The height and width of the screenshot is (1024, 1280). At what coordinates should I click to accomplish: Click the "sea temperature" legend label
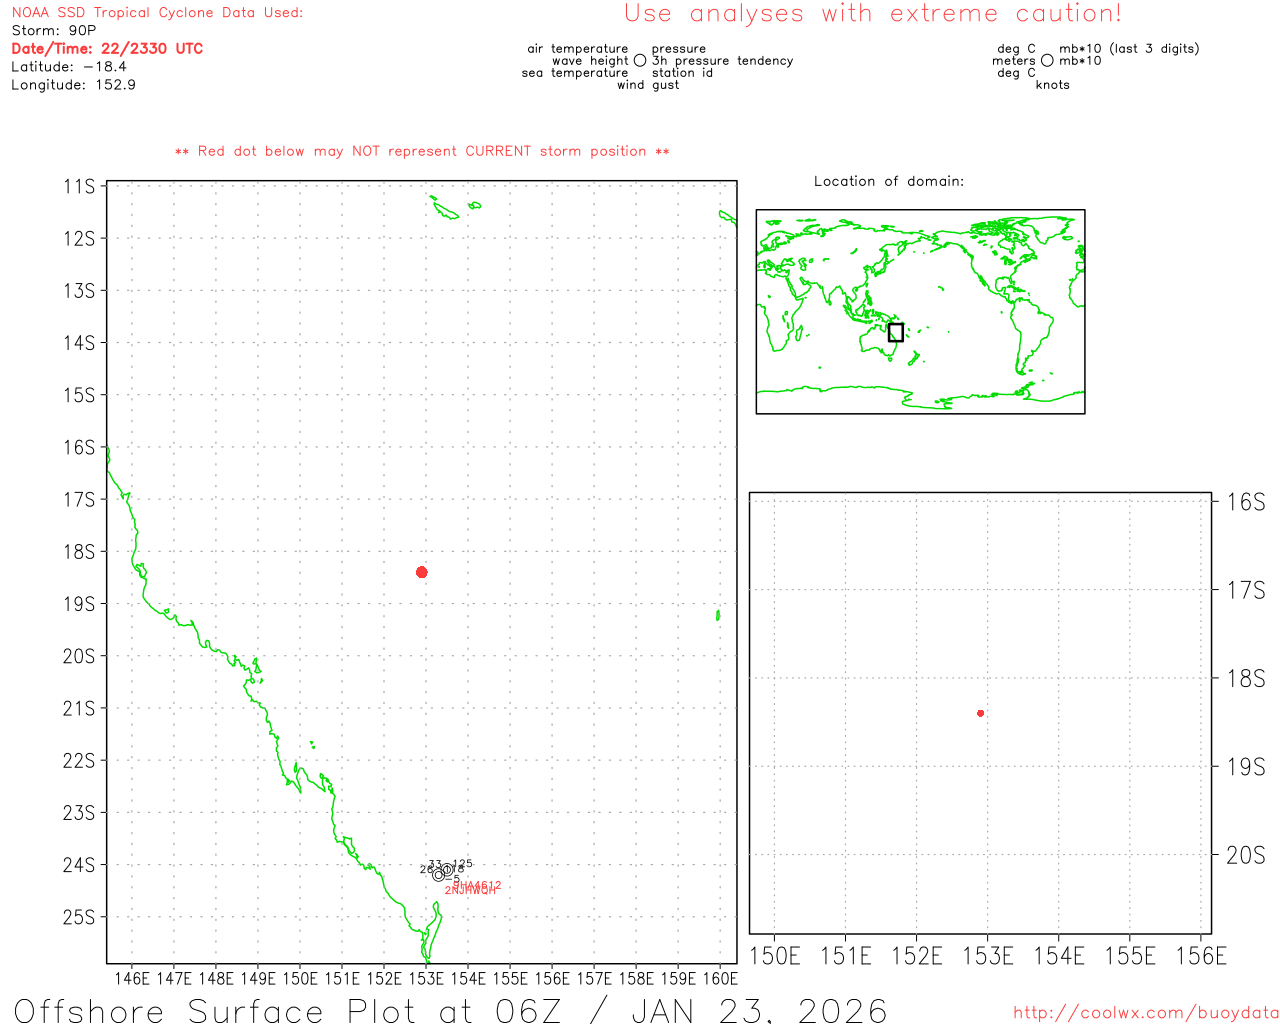[x=575, y=73]
